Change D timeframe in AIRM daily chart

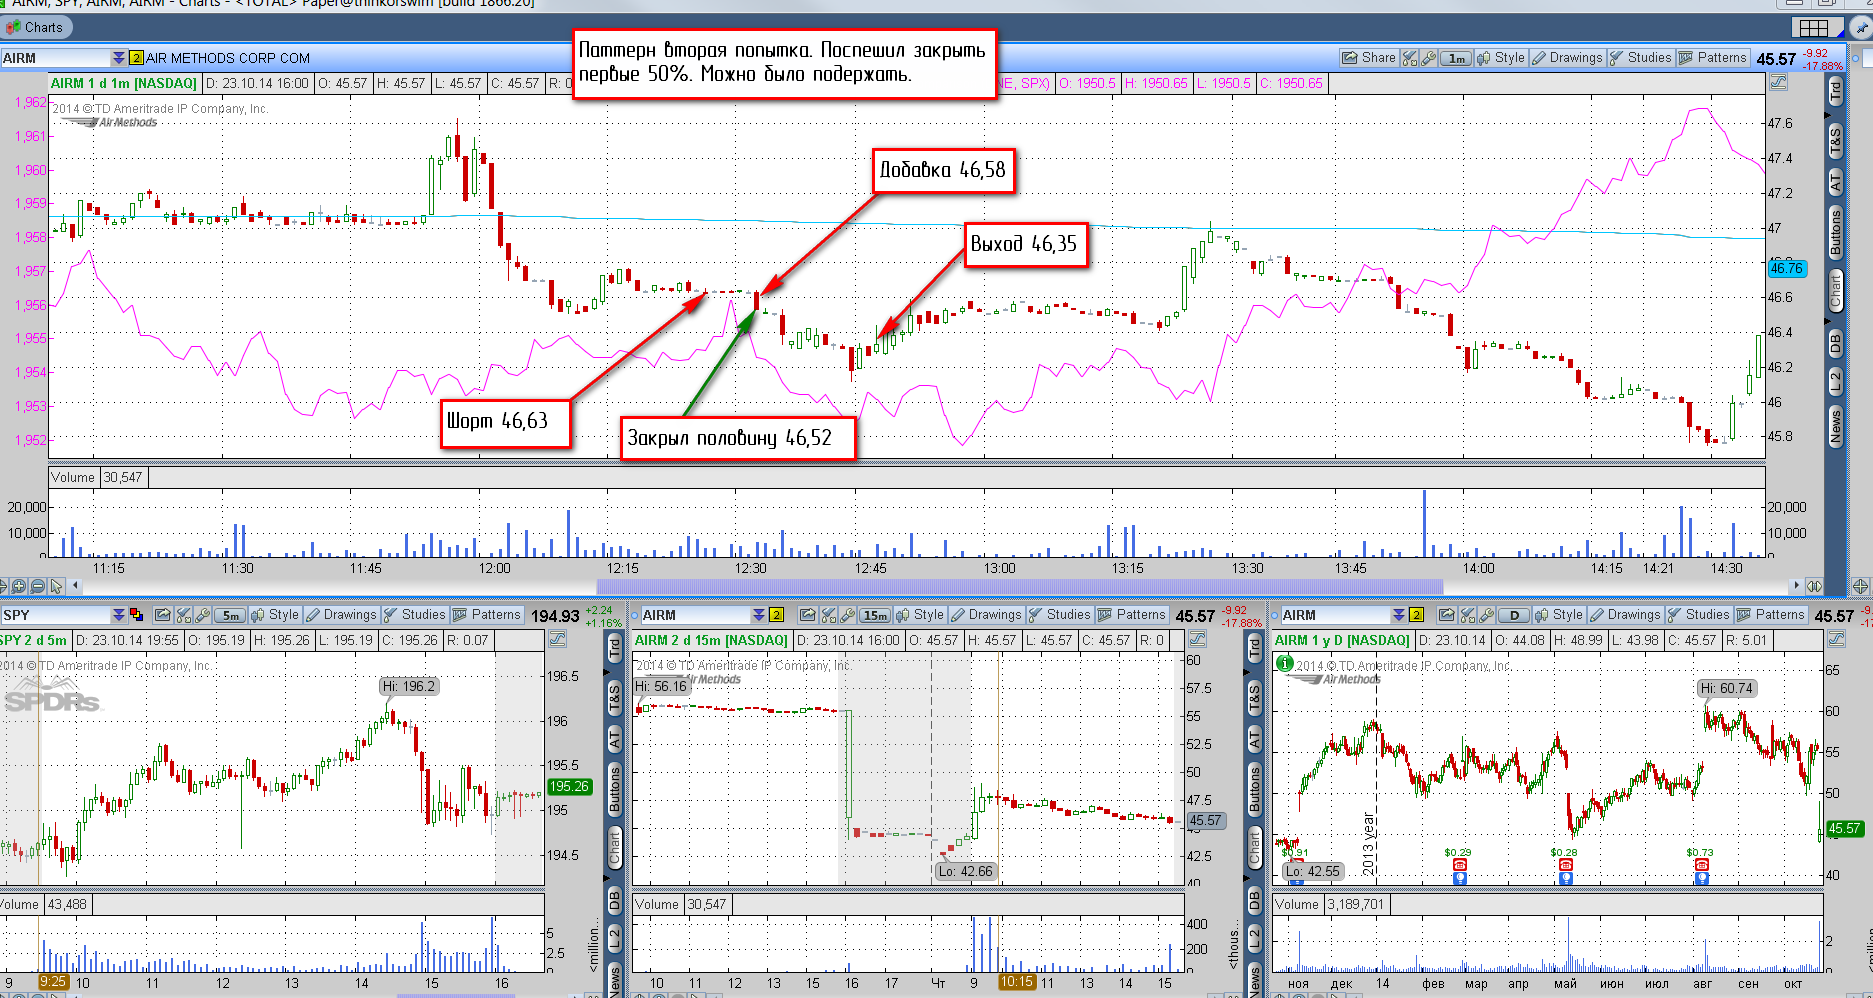pyautogui.click(x=1514, y=615)
